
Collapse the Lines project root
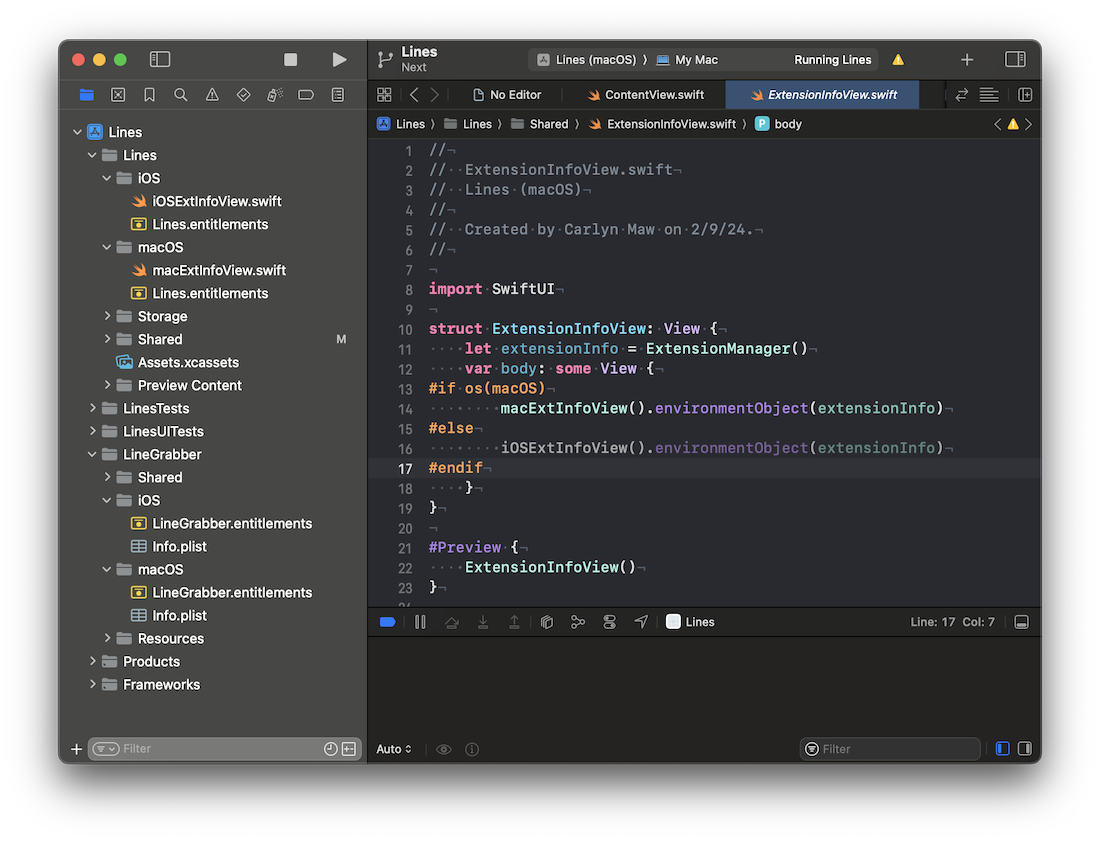point(77,132)
